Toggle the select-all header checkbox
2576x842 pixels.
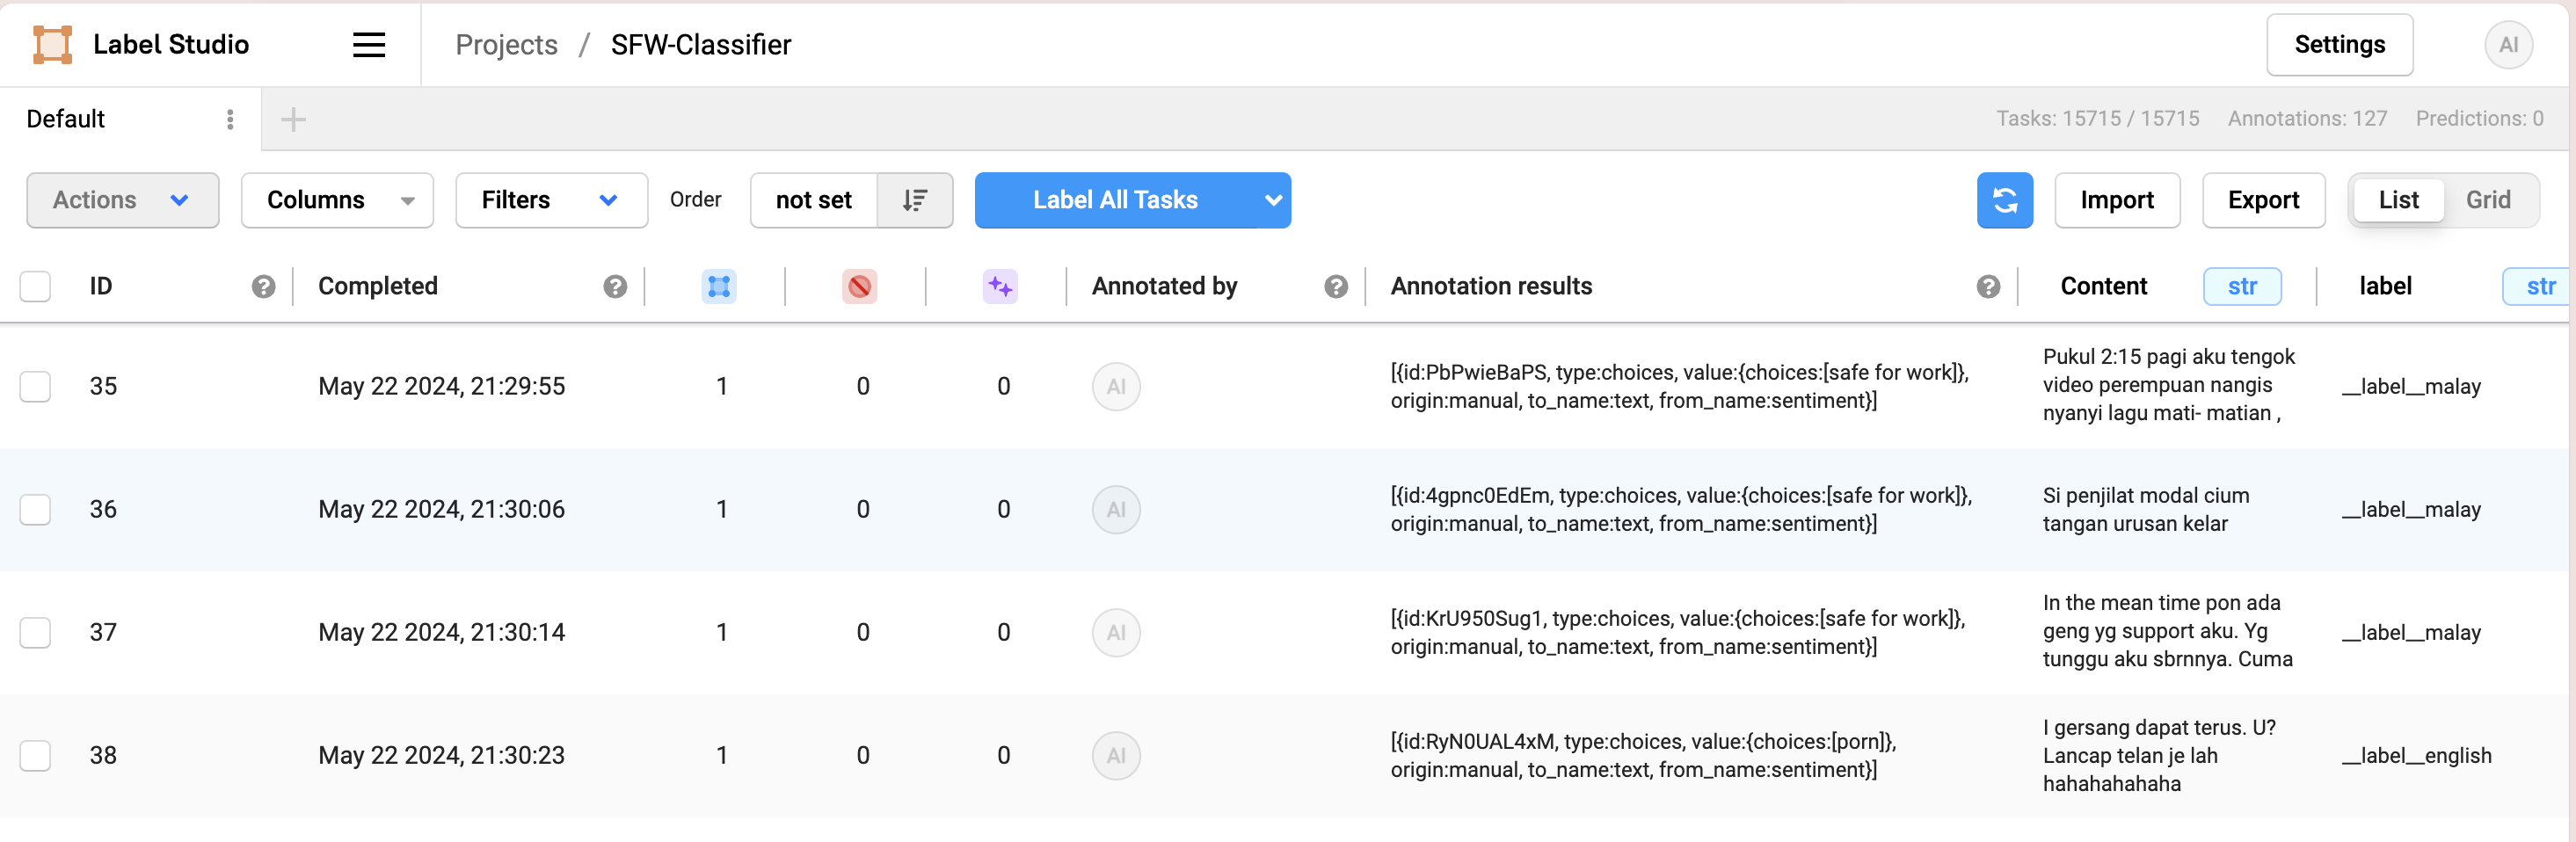(36, 287)
